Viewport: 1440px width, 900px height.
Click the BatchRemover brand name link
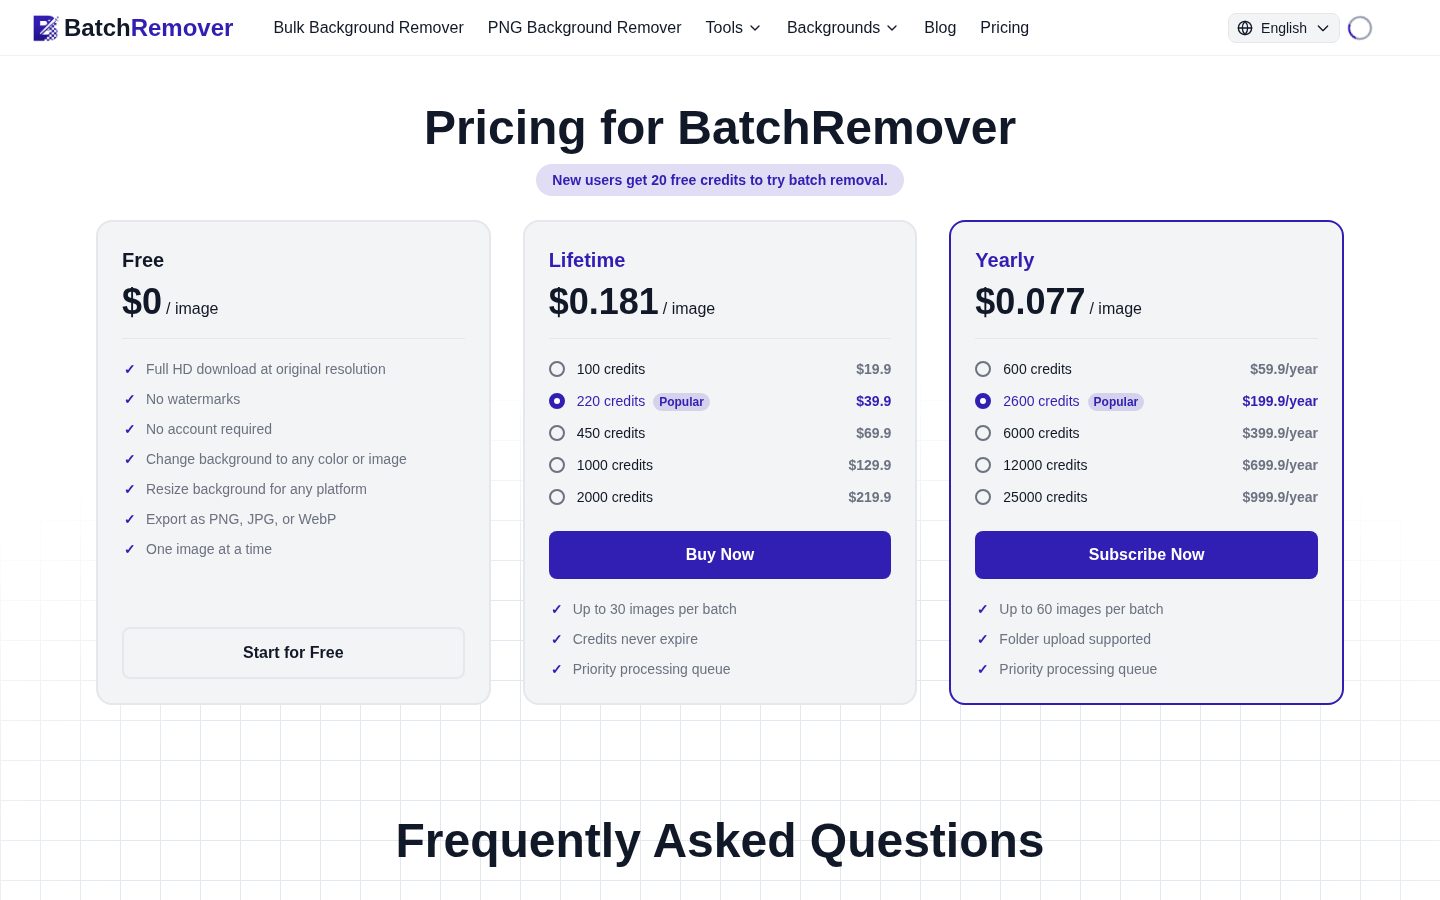tap(148, 28)
